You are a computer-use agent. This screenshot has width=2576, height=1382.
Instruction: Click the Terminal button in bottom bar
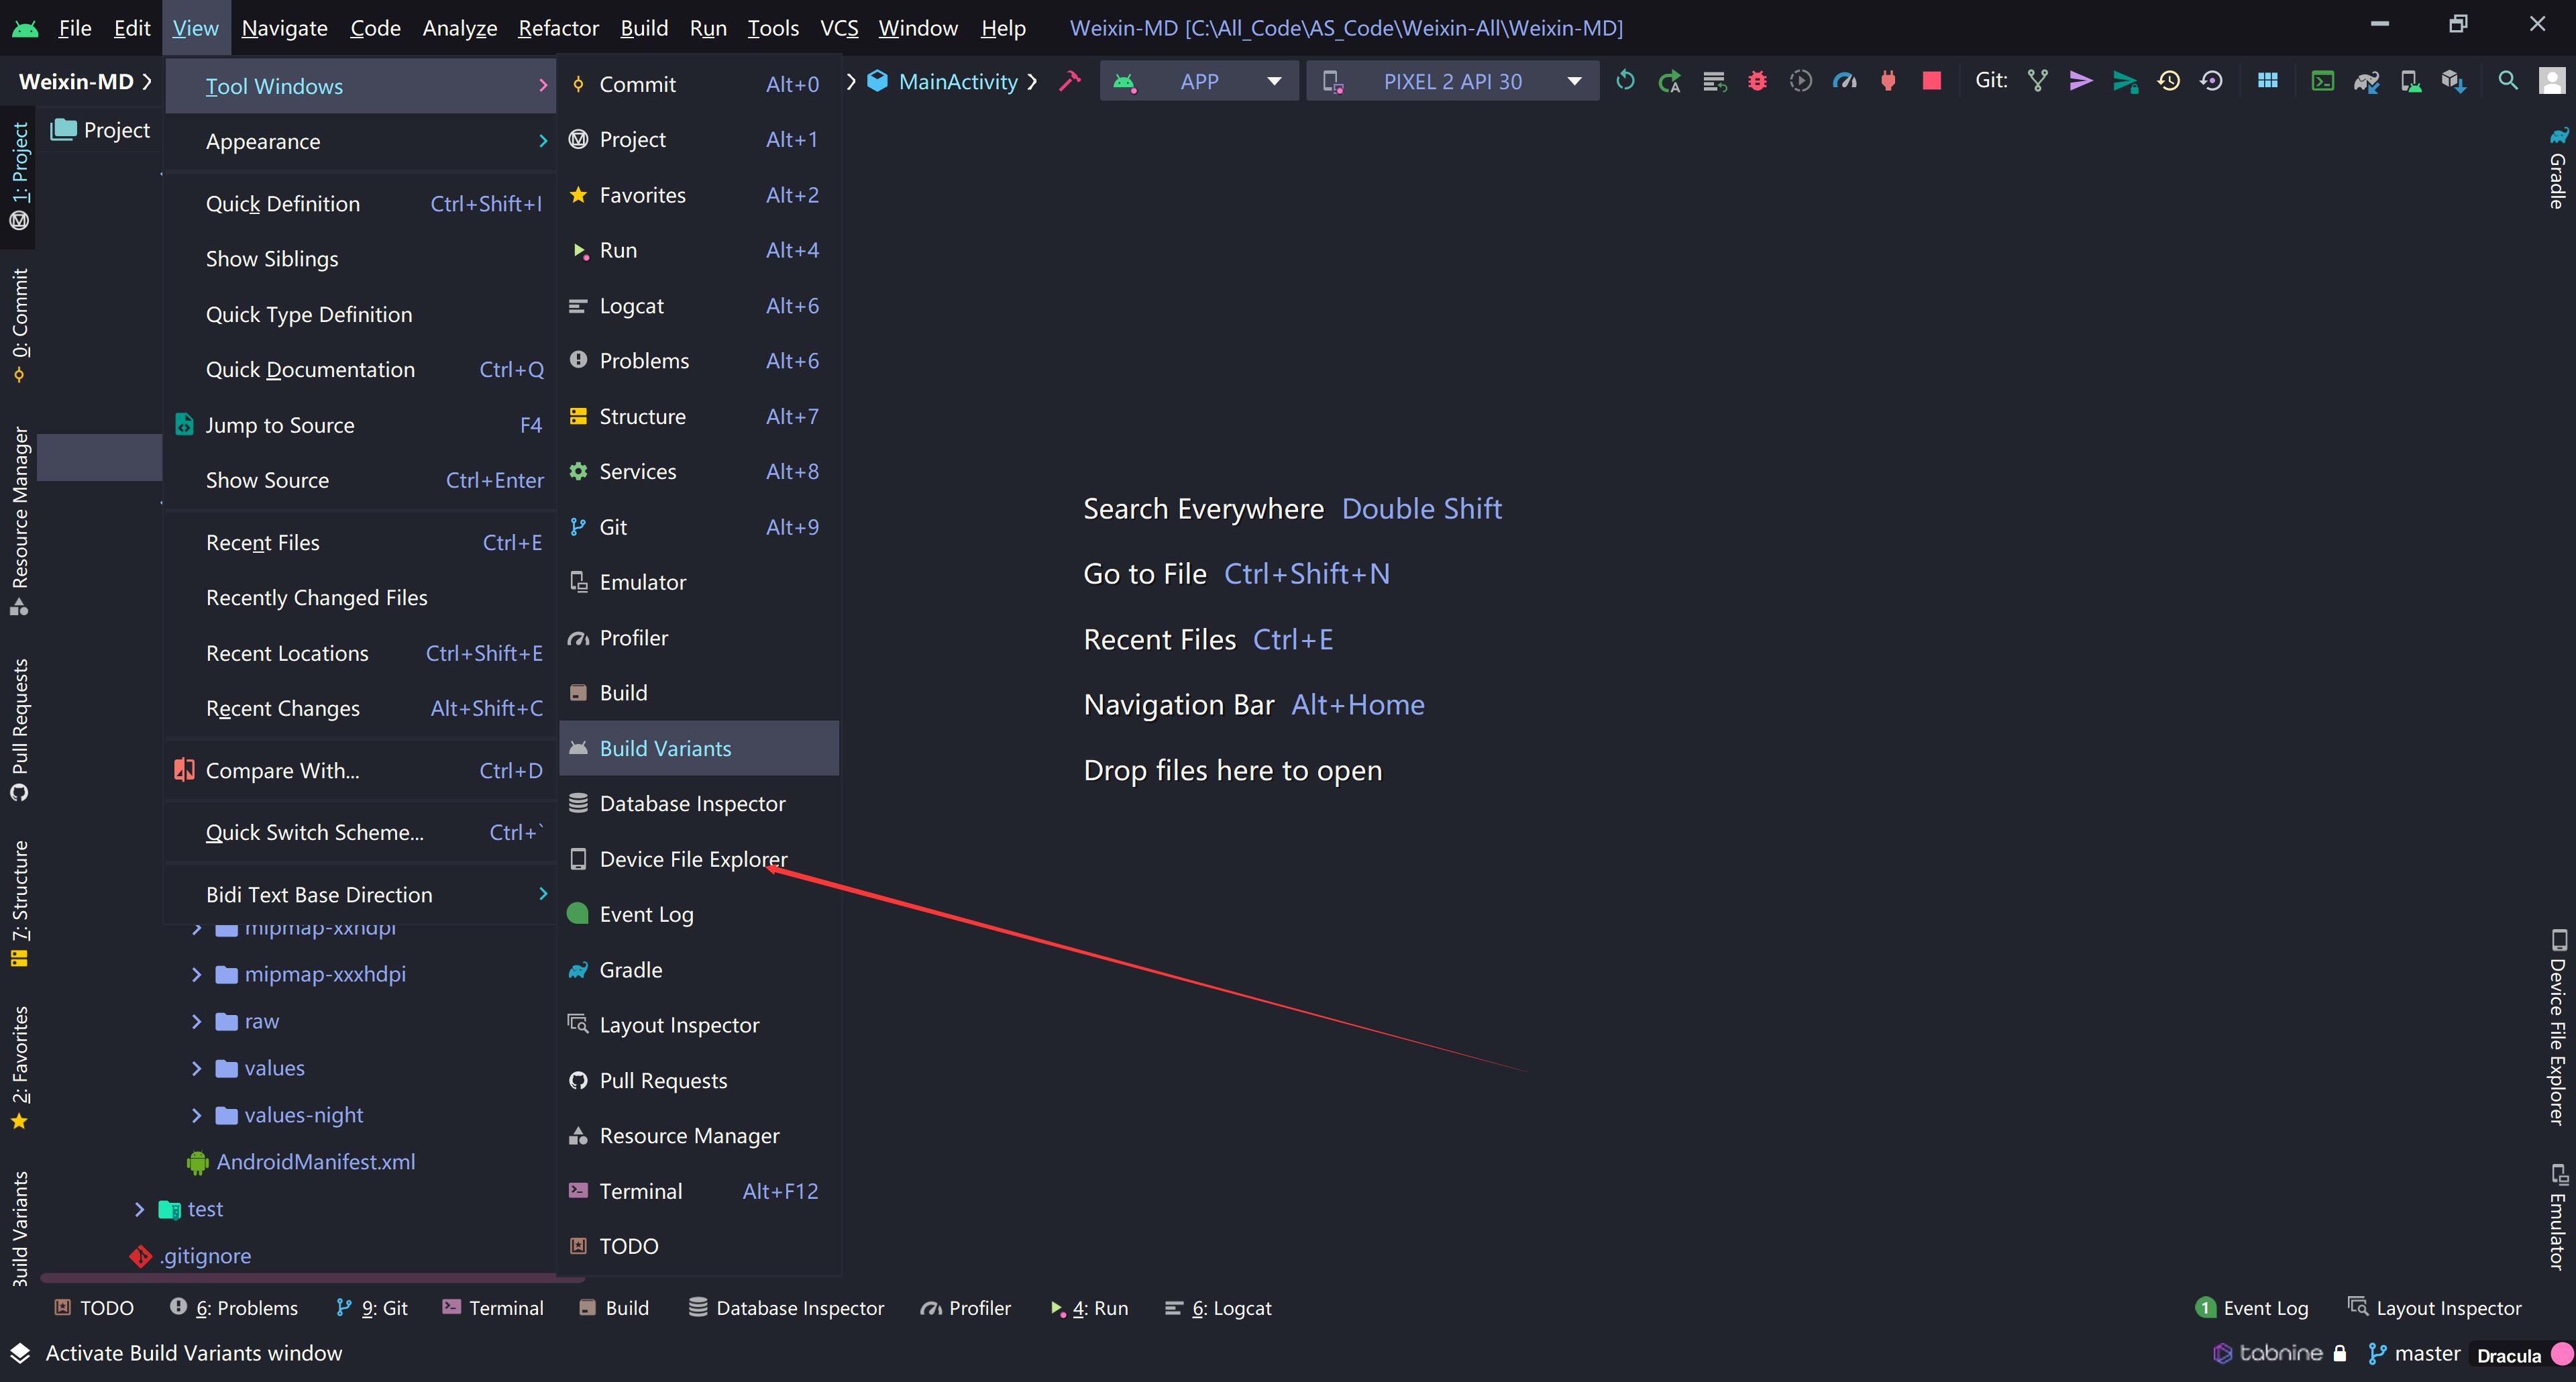tap(493, 1308)
